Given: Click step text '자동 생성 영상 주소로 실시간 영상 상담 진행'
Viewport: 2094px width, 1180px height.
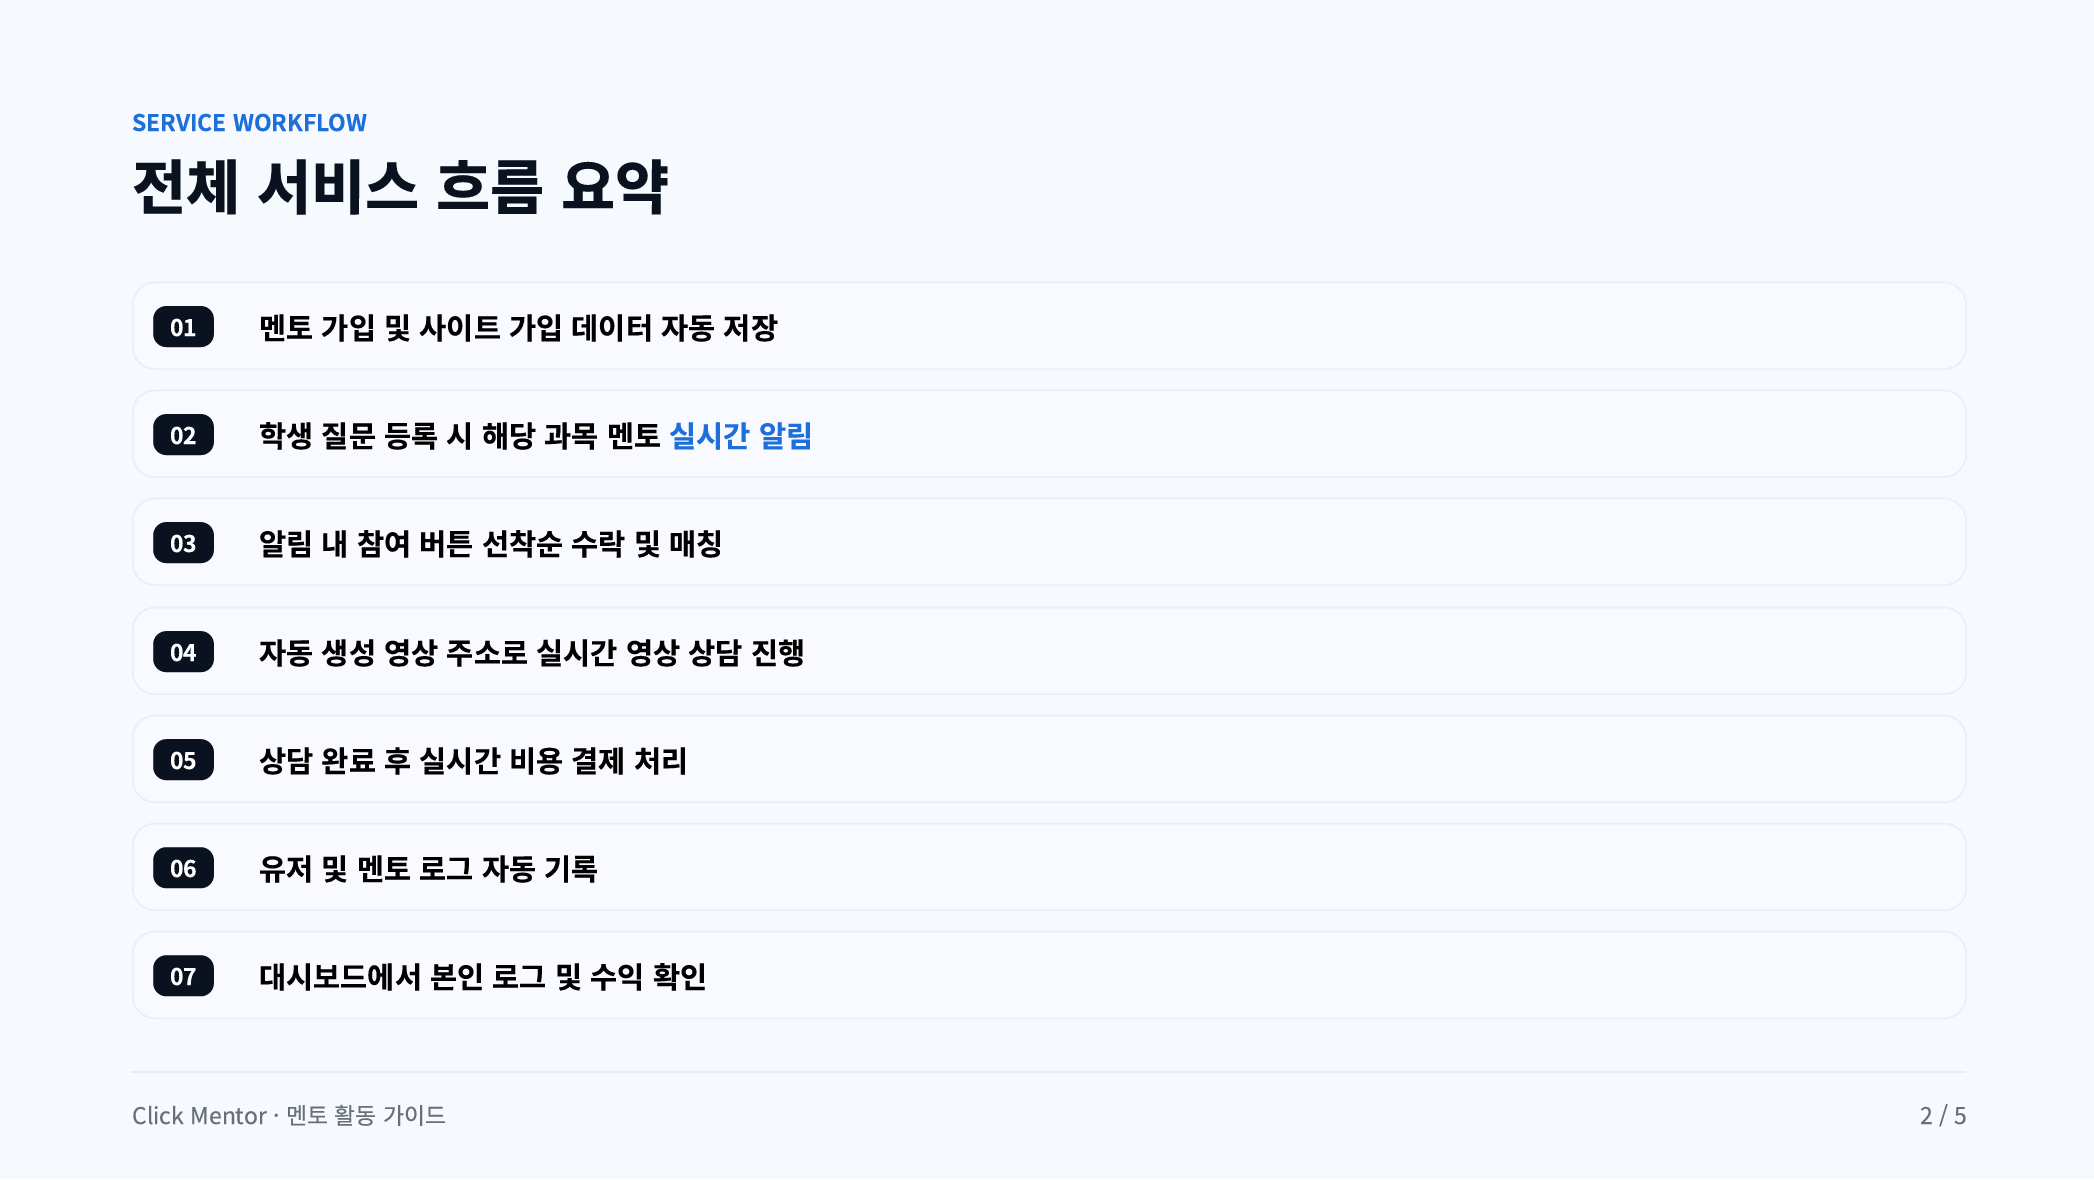Looking at the screenshot, I should tap(531, 653).
